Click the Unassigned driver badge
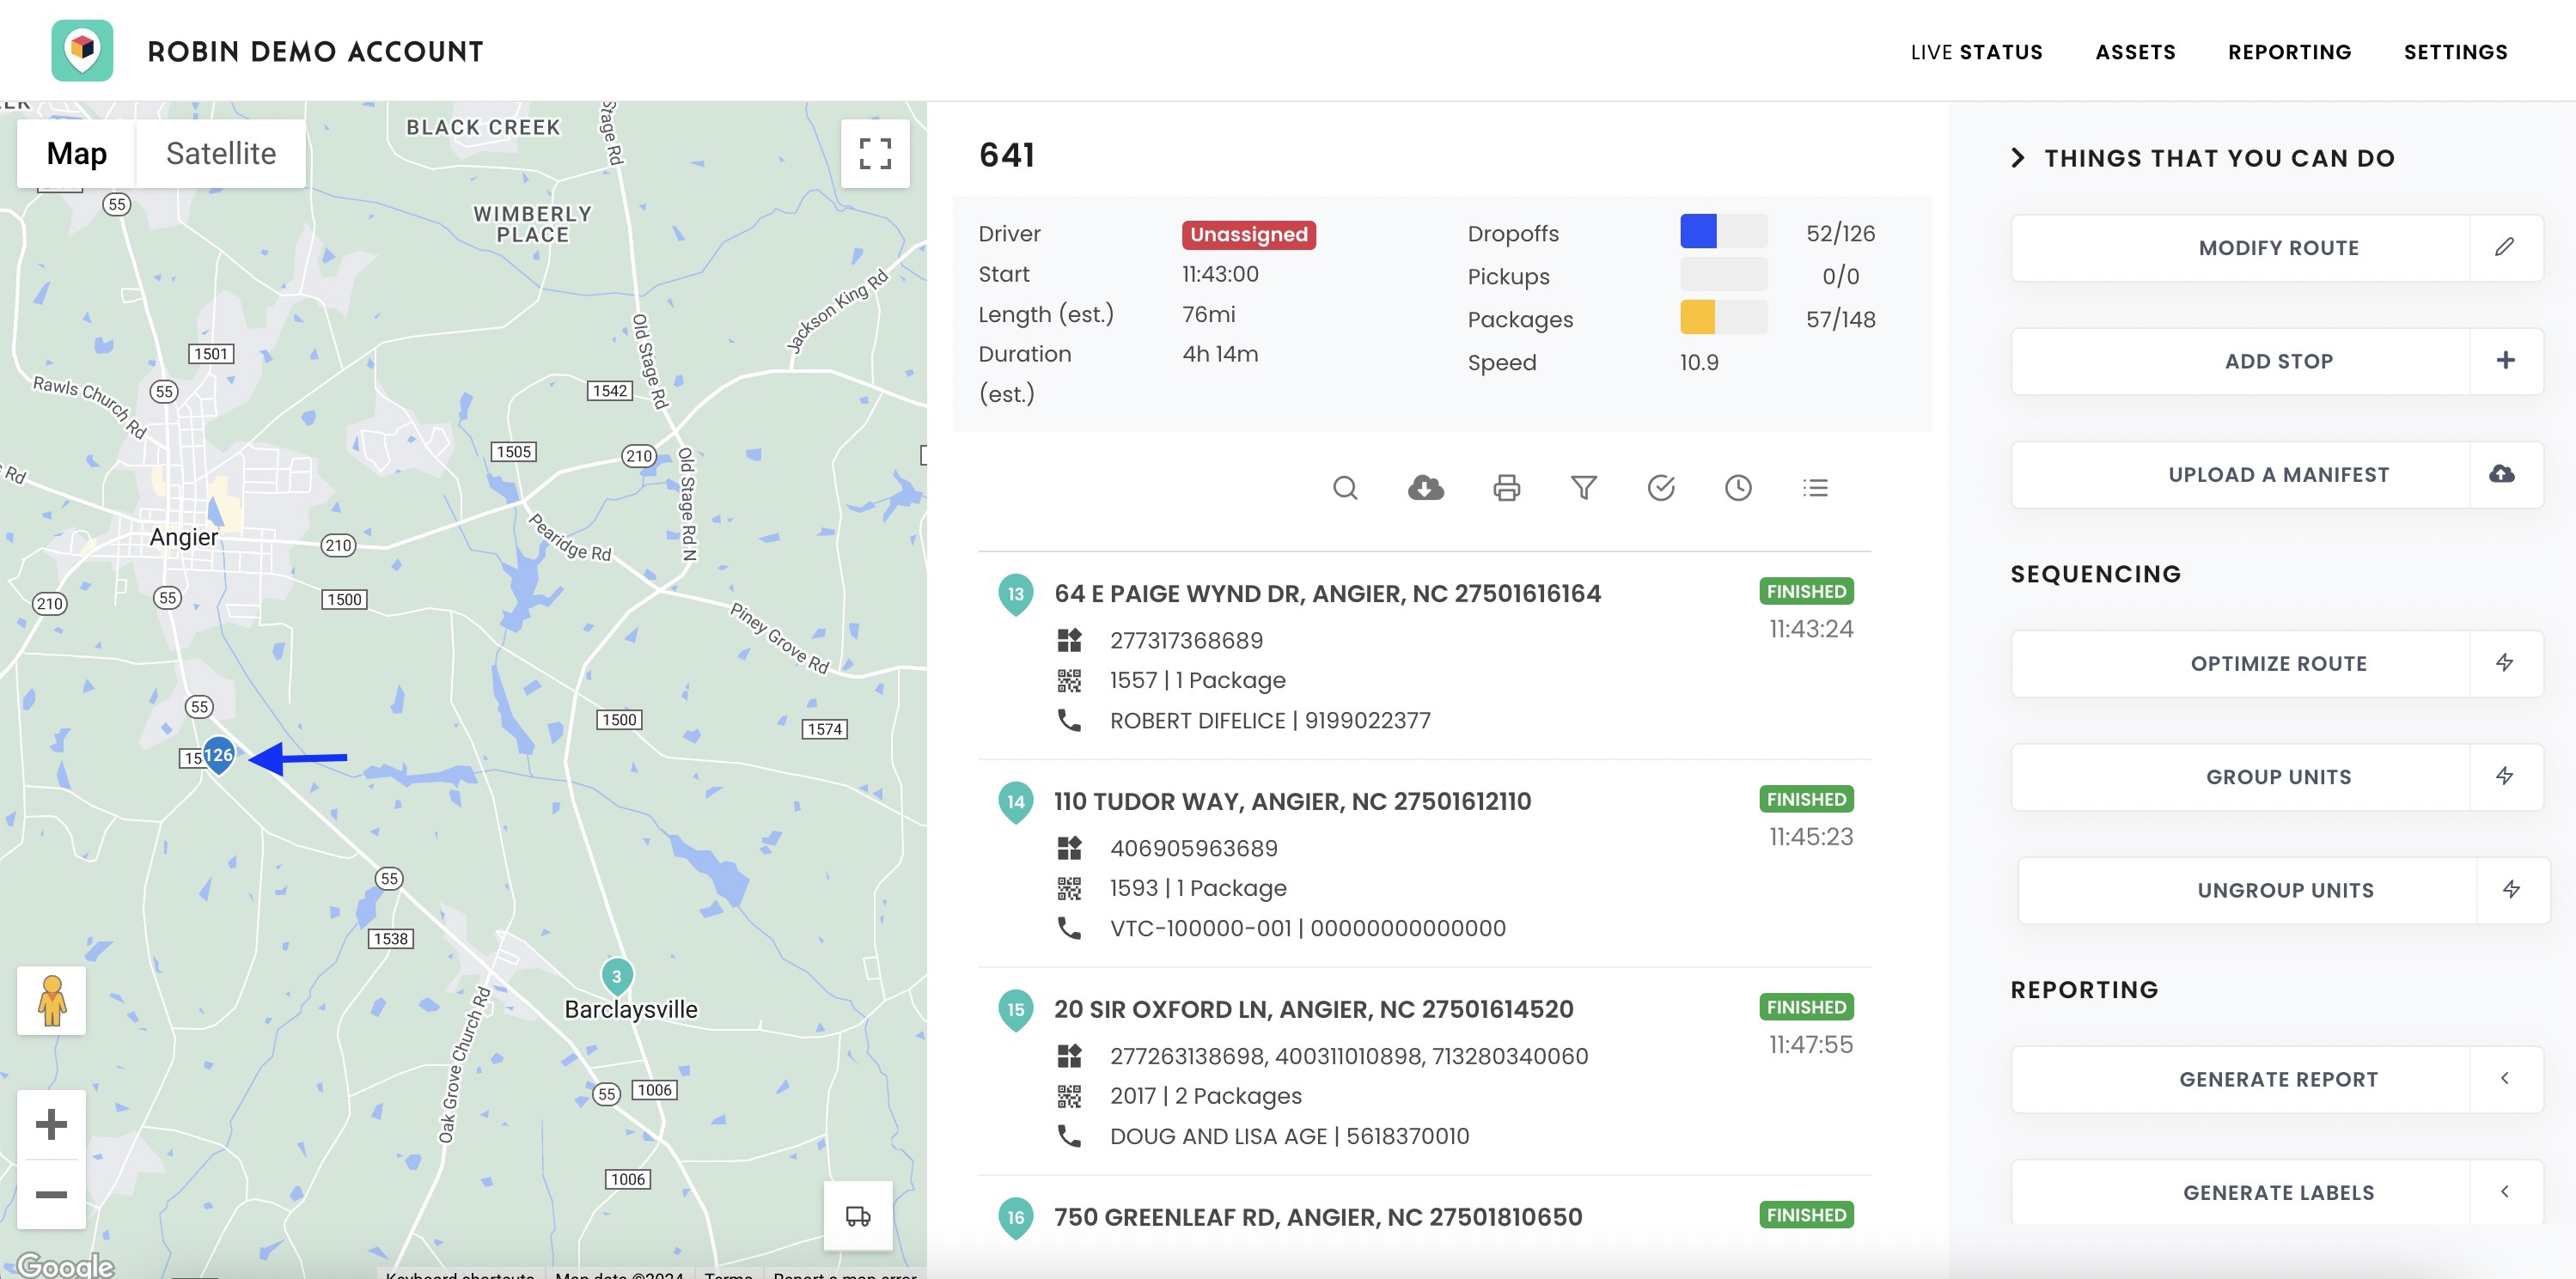This screenshot has width=2576, height=1279. [1248, 234]
